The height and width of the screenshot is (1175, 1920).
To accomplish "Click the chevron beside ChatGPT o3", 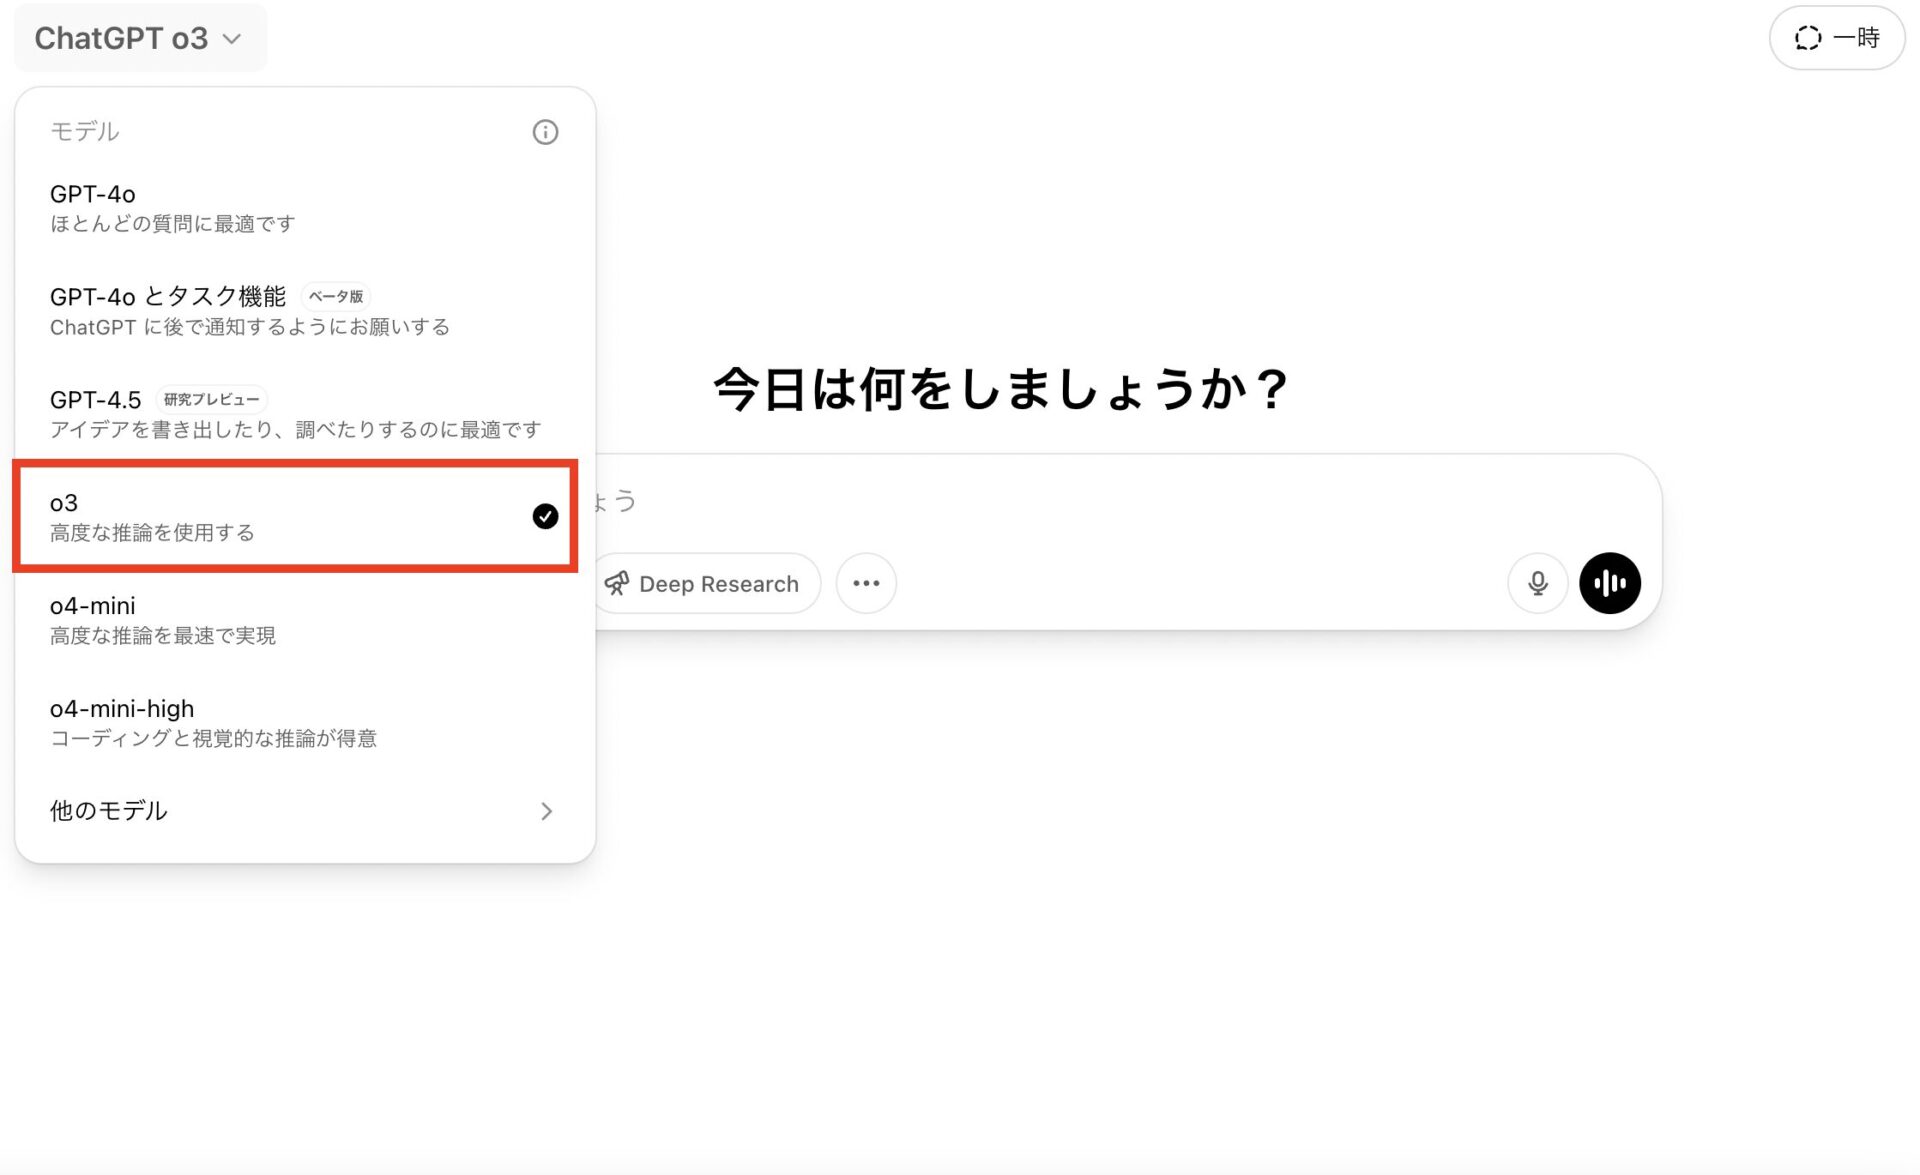I will (233, 38).
